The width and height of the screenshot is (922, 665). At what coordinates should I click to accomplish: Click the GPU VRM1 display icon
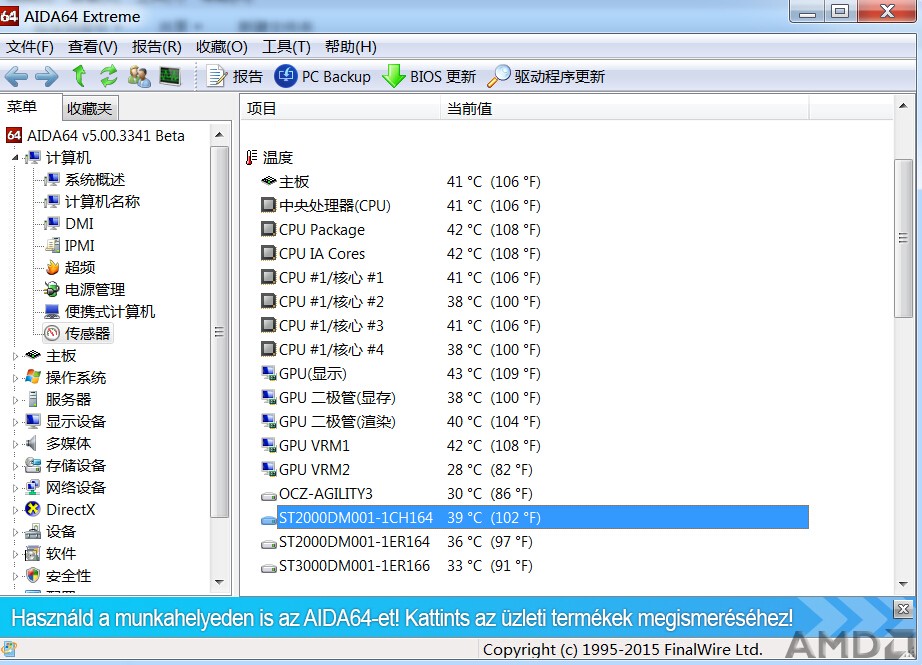pyautogui.click(x=269, y=445)
